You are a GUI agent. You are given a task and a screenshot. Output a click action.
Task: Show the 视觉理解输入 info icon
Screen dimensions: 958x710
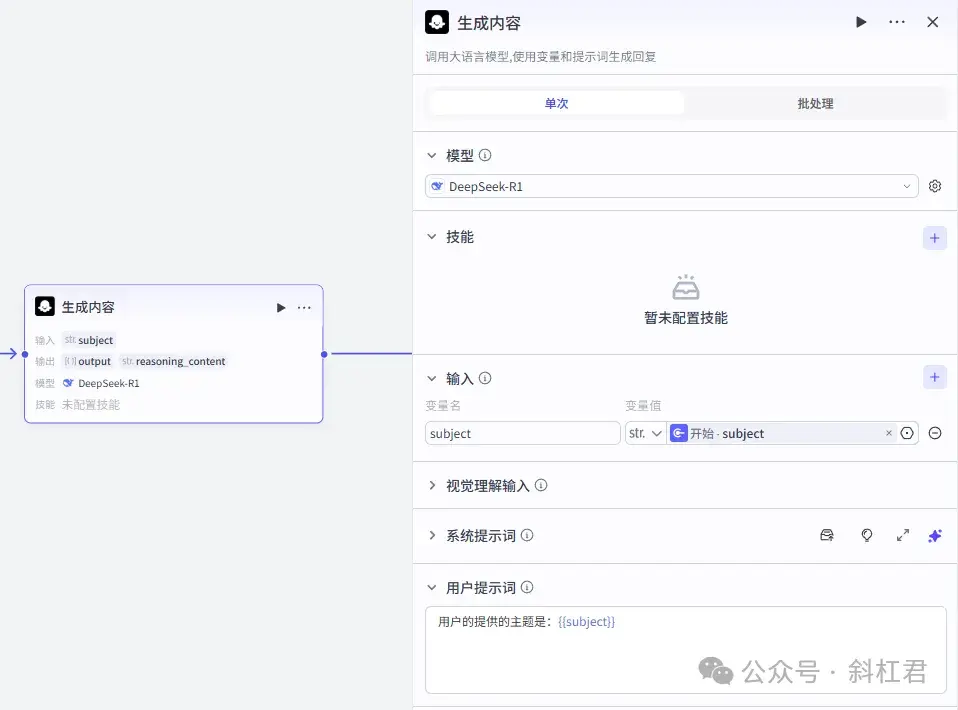pos(541,485)
